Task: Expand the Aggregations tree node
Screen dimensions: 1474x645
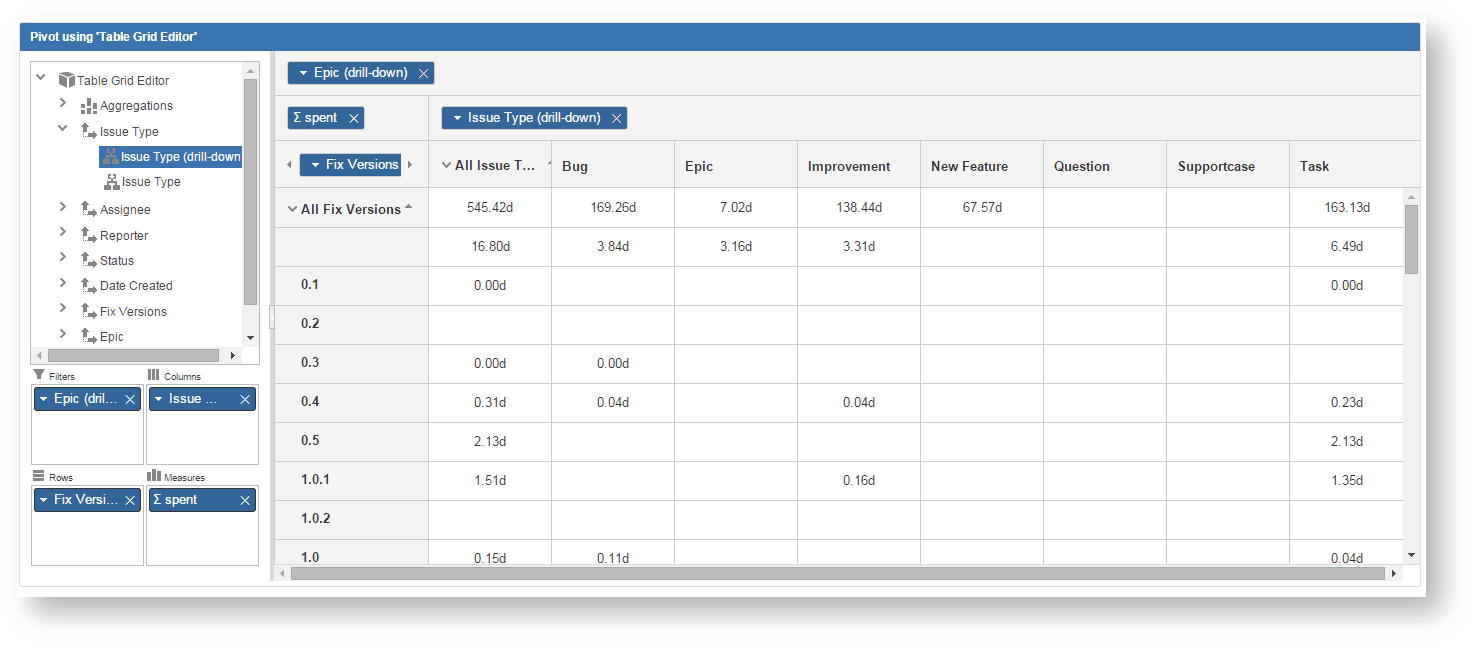Action: pos(63,103)
